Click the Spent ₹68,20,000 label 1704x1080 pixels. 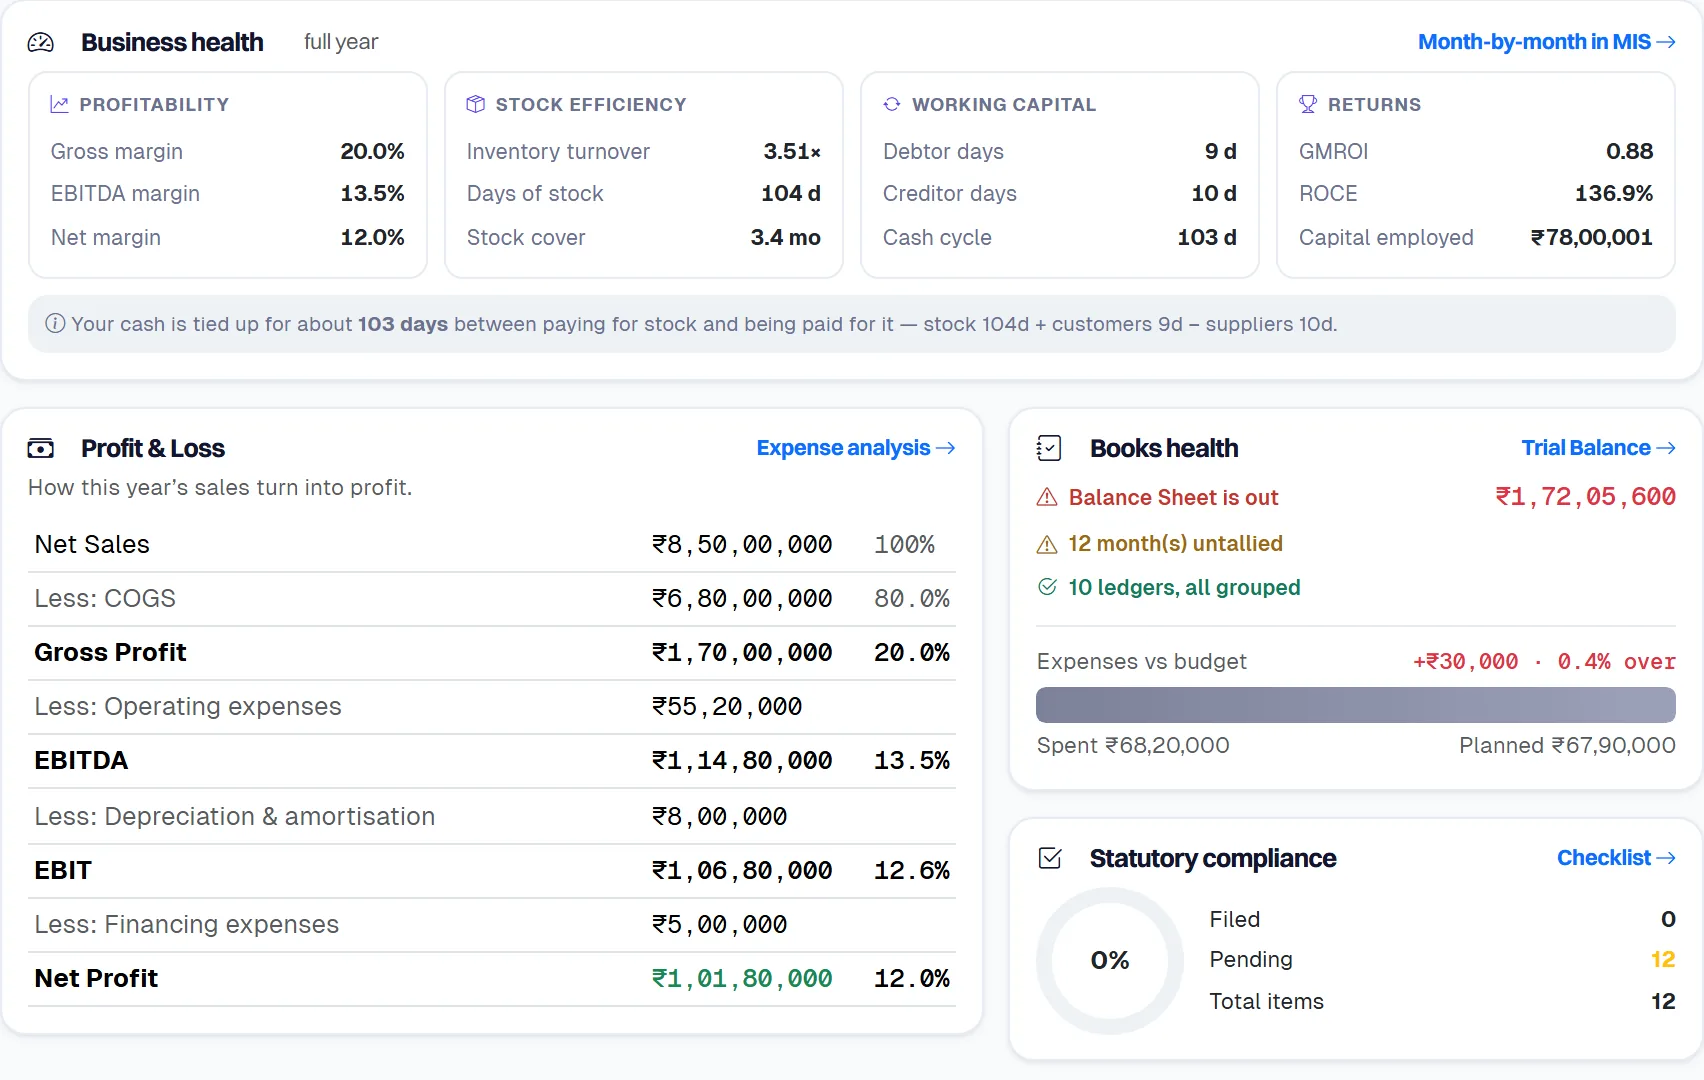tap(1133, 745)
